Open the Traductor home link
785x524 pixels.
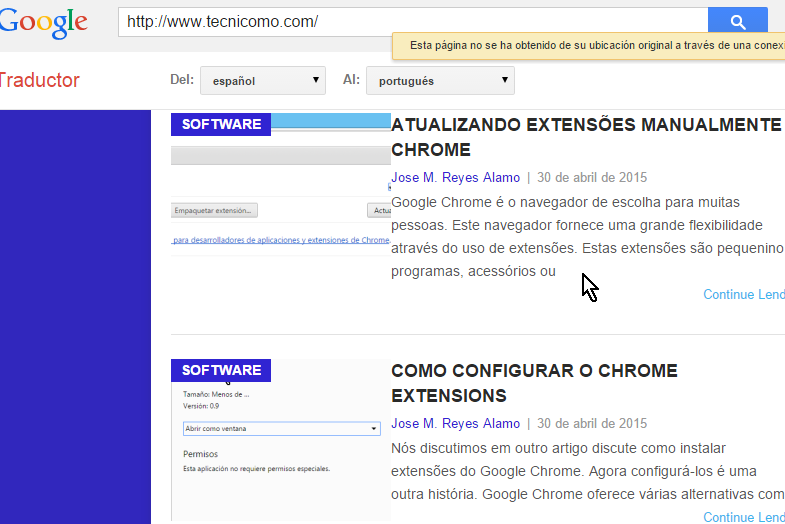pyautogui.click(x=39, y=80)
